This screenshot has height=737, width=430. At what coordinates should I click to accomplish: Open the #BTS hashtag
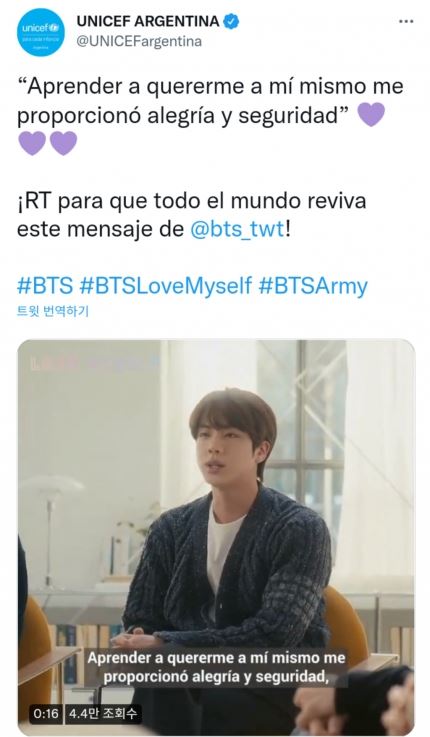point(45,286)
